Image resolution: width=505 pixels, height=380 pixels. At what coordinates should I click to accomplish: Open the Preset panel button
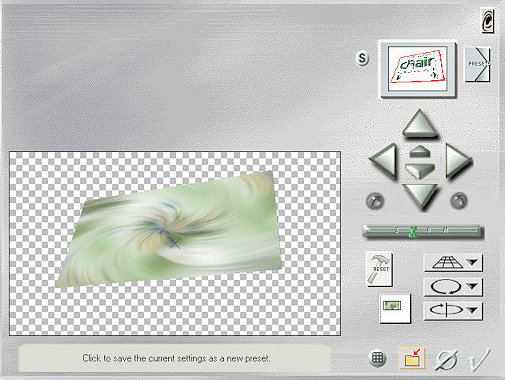(x=477, y=65)
